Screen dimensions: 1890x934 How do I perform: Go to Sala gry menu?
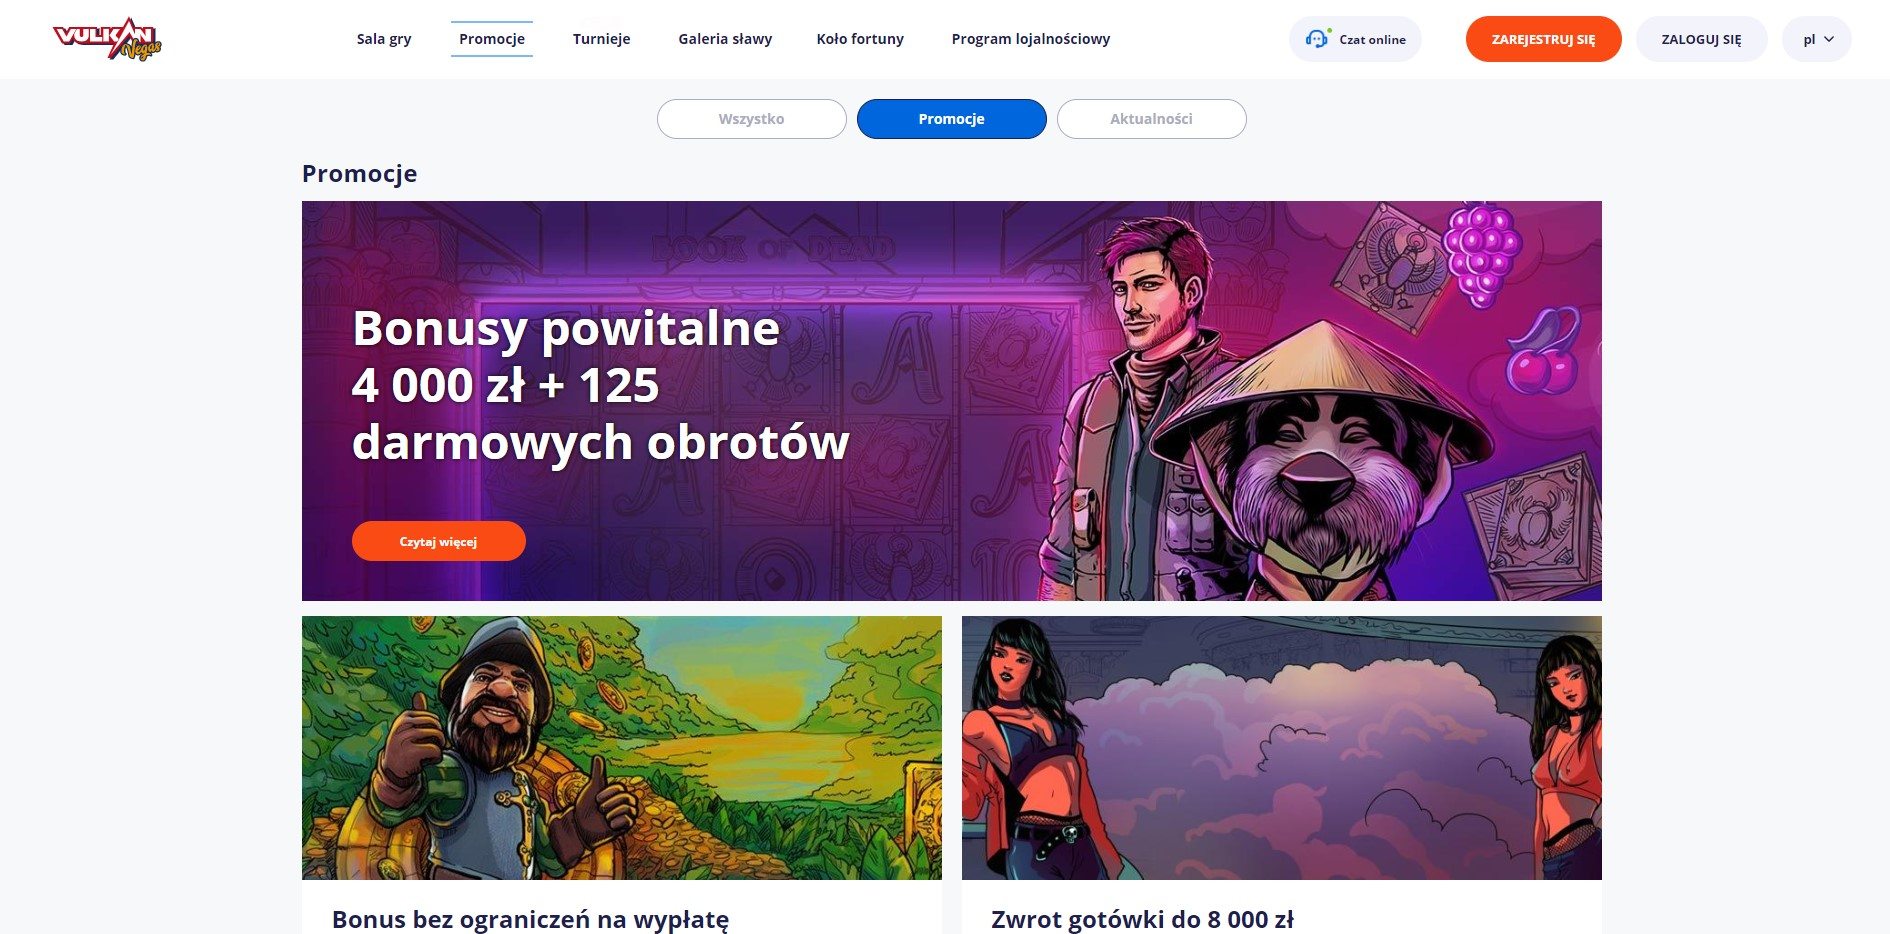click(x=384, y=39)
